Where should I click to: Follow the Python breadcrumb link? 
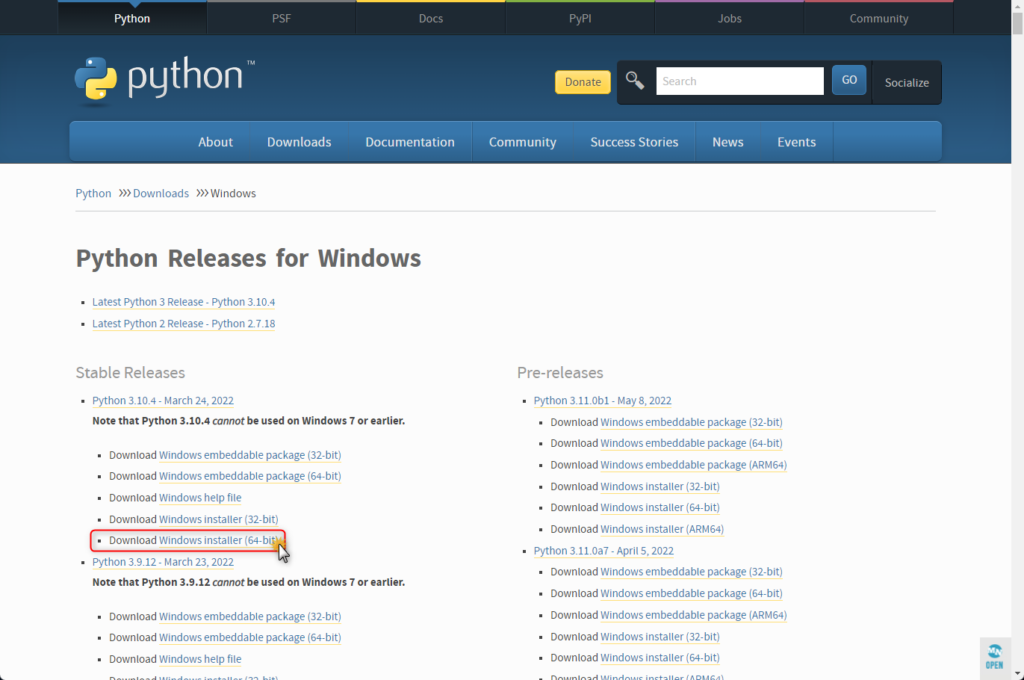point(93,193)
